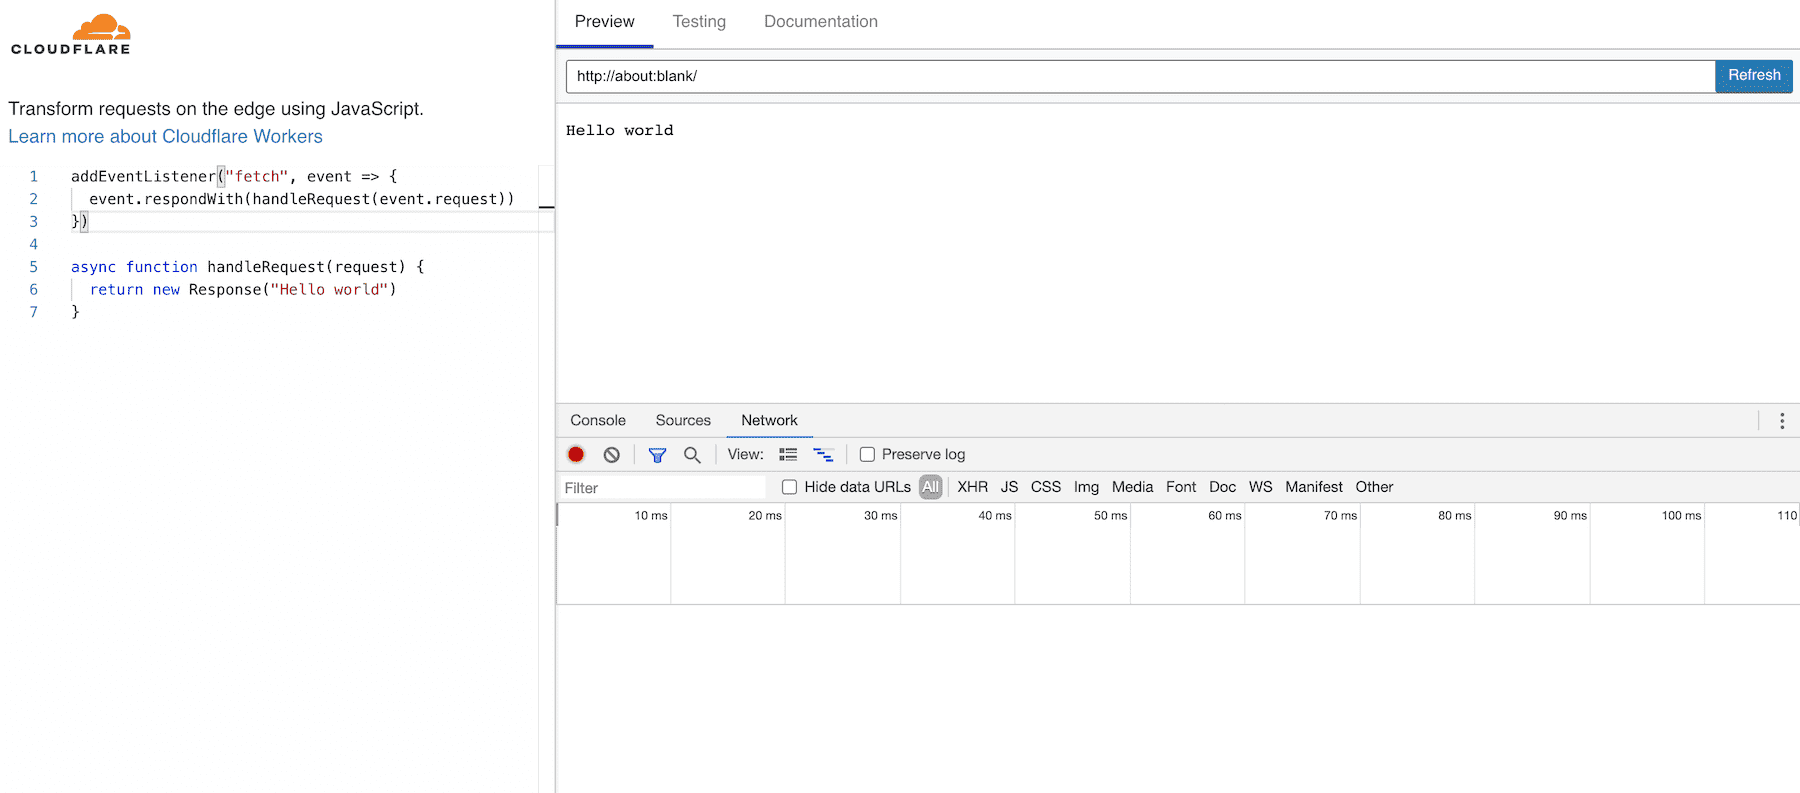Click the 'Transform requests on the edge' description text
Screen dimensions: 1800x793
coord(216,108)
